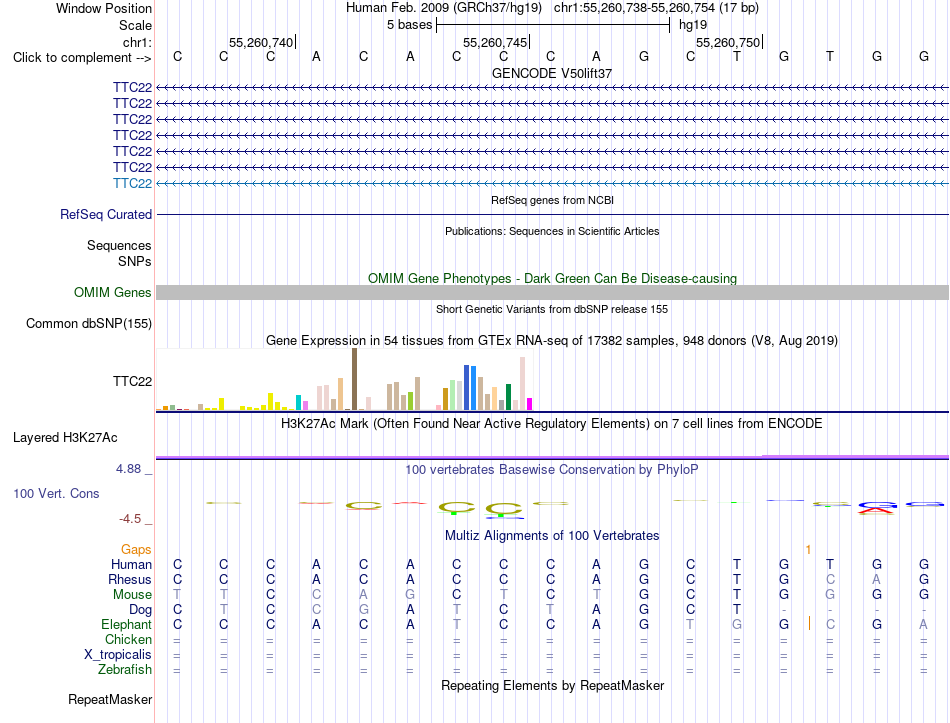Click the OMIM Genes track label

pyautogui.click(x=113, y=293)
